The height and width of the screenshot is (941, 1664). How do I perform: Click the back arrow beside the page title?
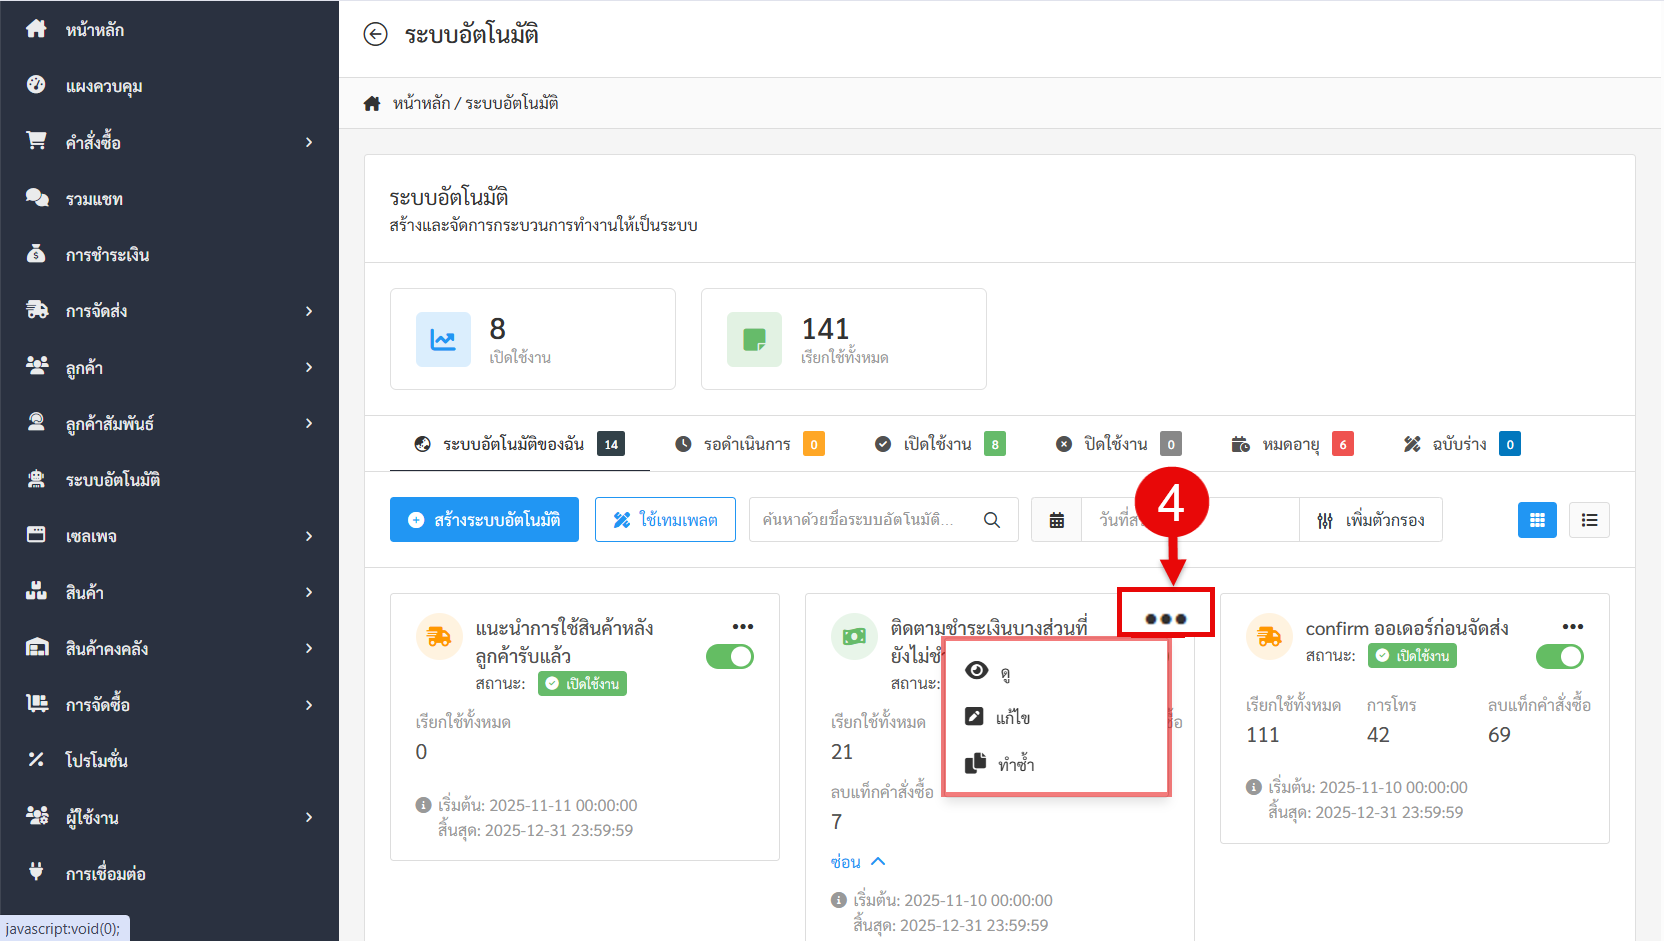375,35
